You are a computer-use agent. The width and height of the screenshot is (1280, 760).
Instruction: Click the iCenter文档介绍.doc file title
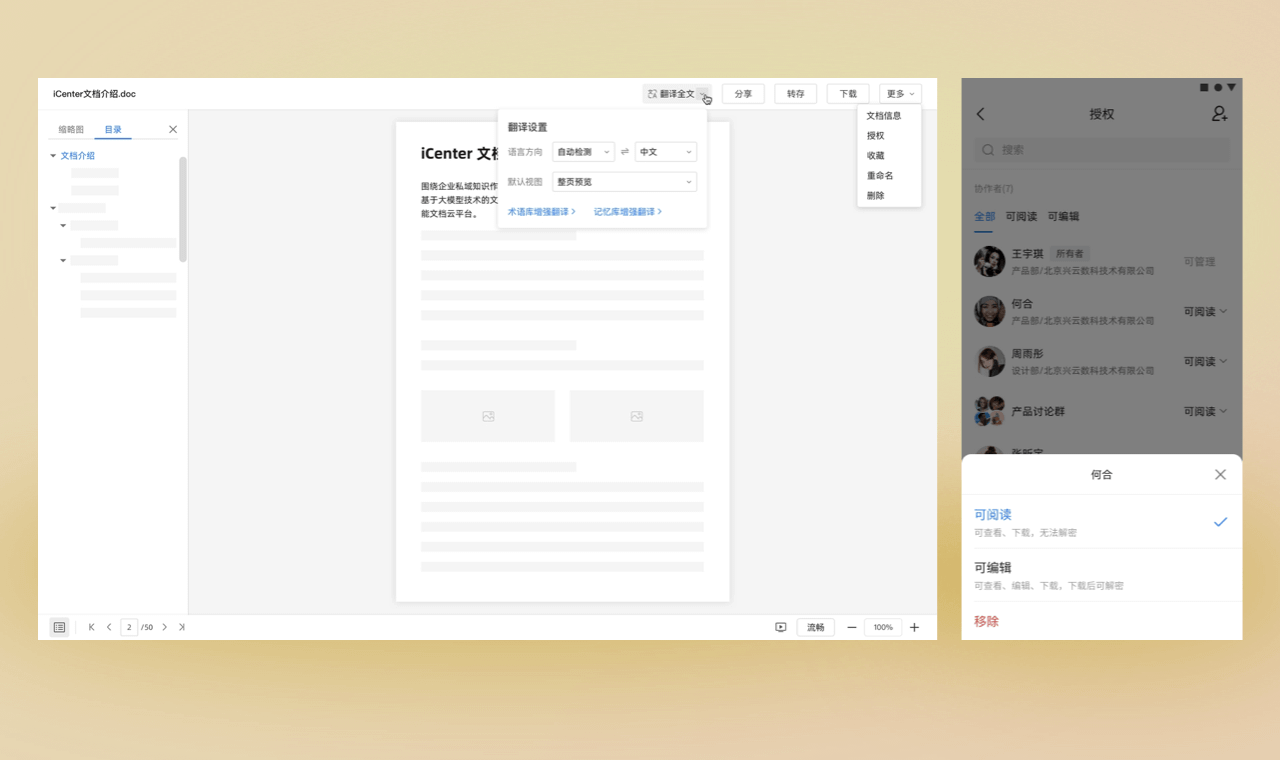coord(94,94)
